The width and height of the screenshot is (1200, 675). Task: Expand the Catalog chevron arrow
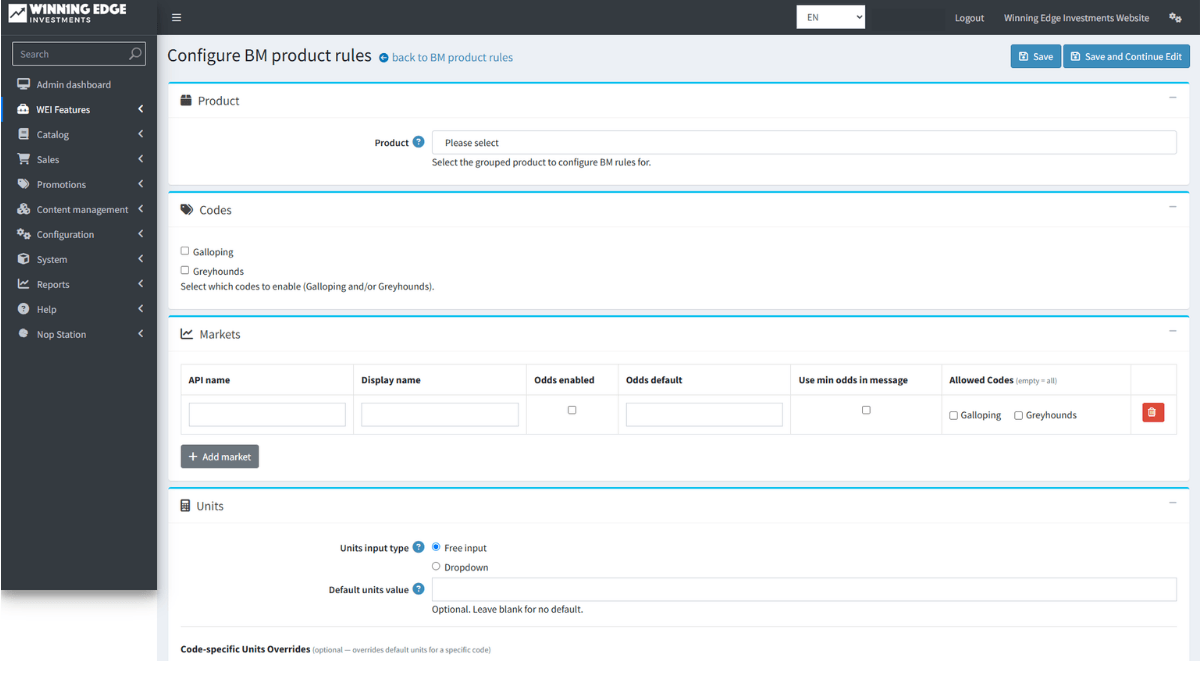141,134
